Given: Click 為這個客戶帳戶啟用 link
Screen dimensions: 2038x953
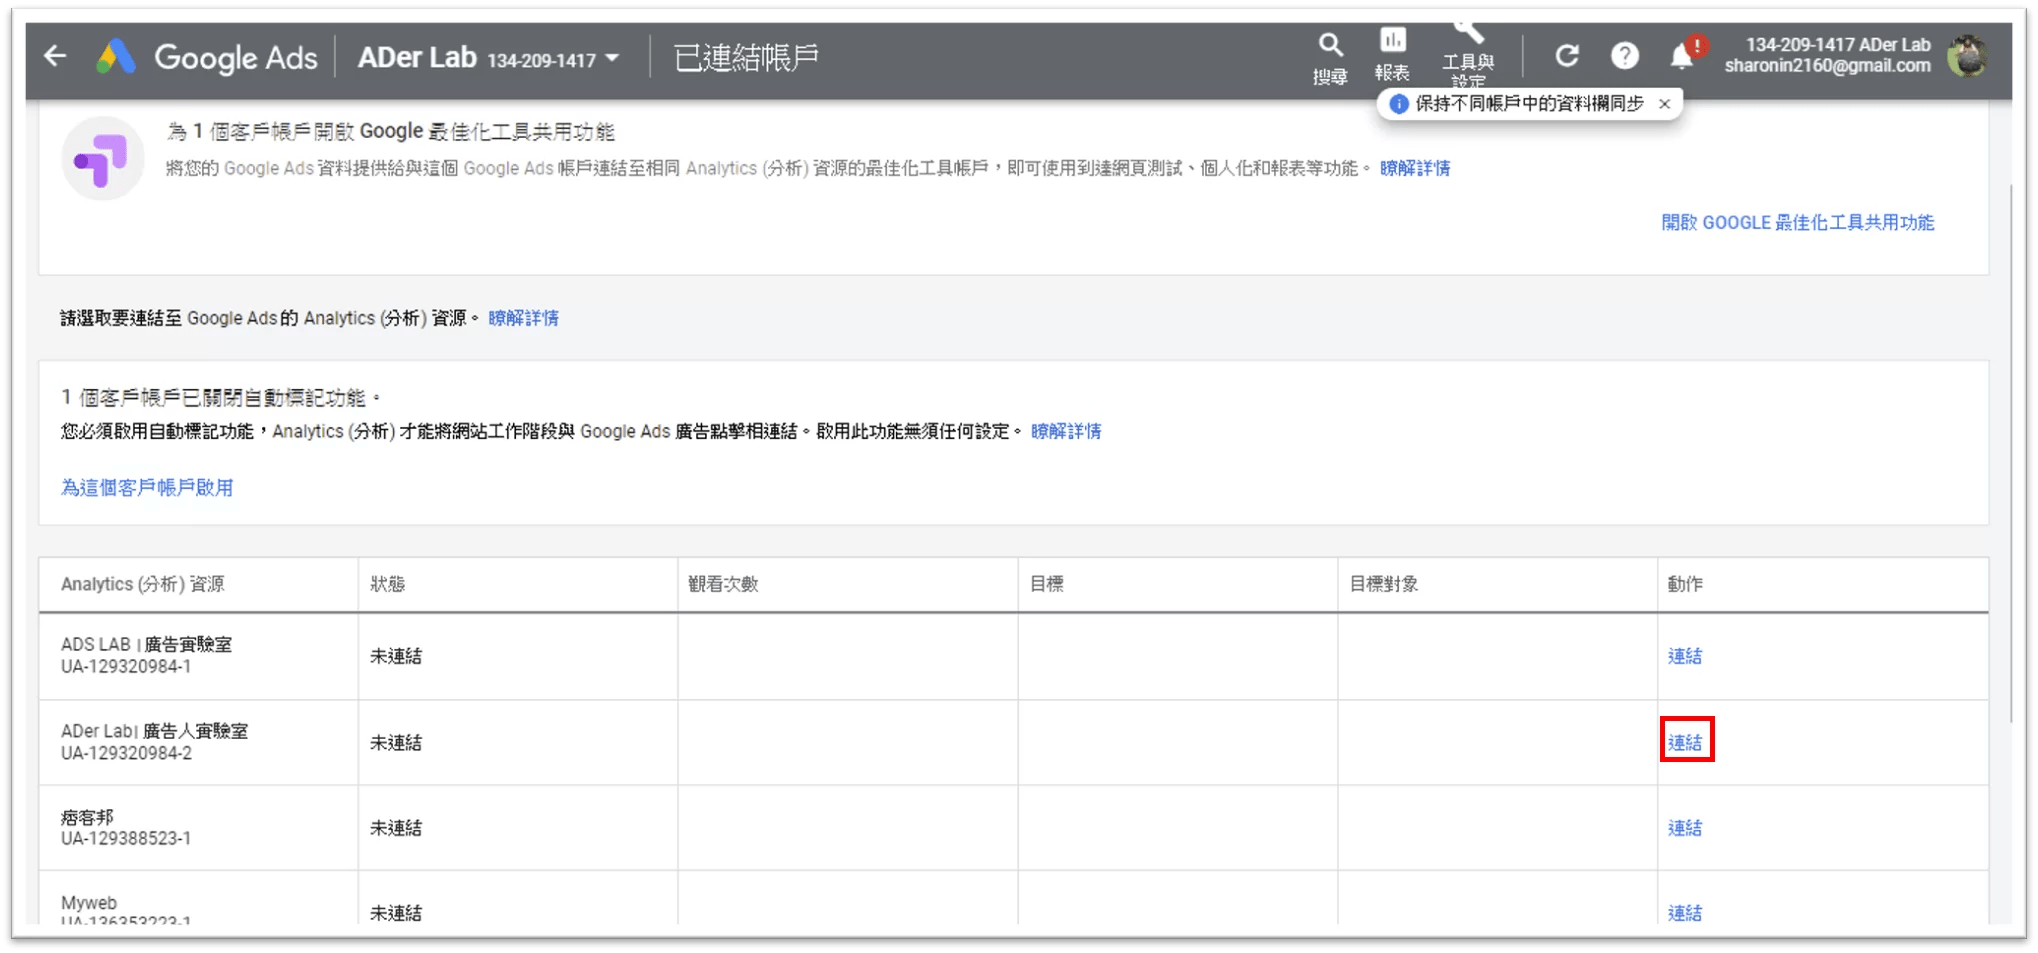Looking at the screenshot, I should coord(147,488).
